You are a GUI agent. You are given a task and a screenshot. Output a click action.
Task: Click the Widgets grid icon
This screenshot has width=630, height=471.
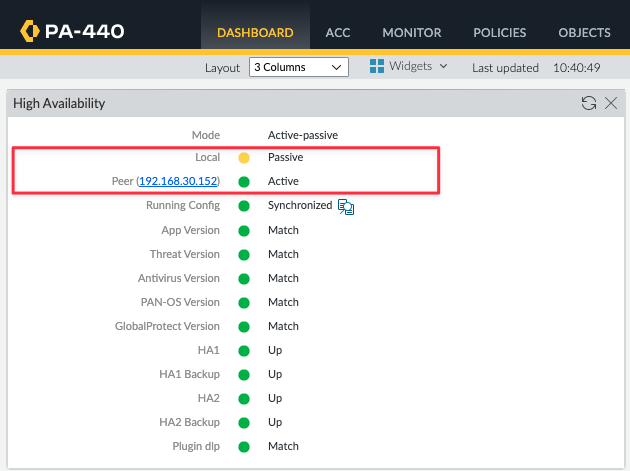point(376,66)
